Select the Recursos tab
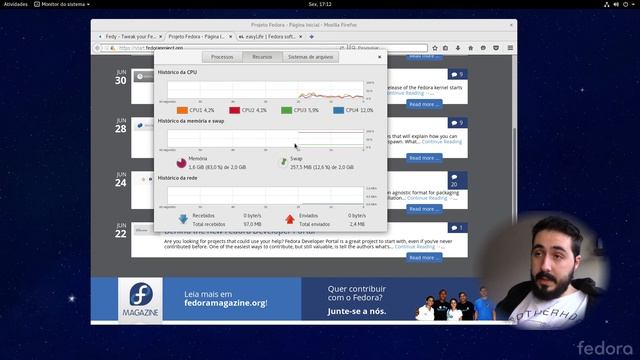 point(262,57)
